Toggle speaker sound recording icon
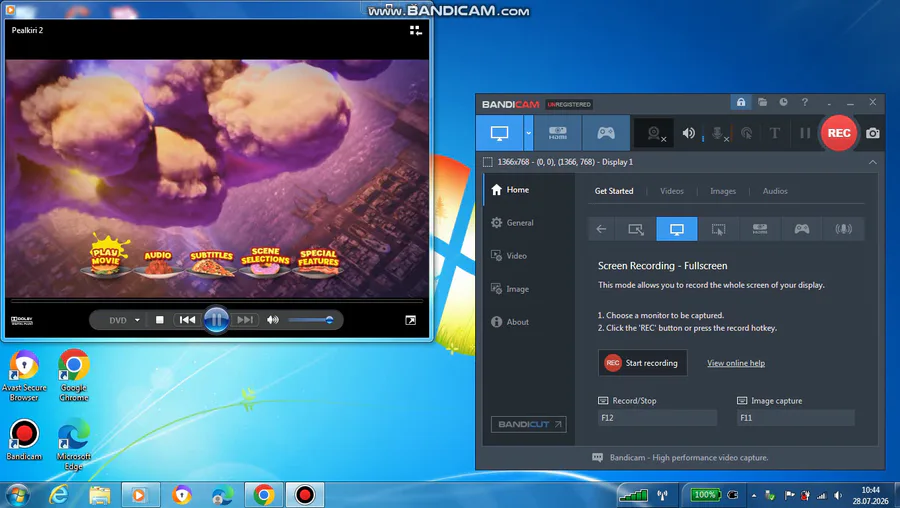The height and width of the screenshot is (508, 900). pyautogui.click(x=688, y=133)
